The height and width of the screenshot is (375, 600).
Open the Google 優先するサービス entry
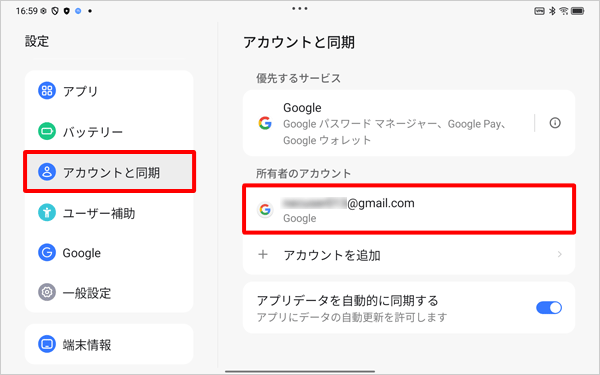click(x=388, y=123)
